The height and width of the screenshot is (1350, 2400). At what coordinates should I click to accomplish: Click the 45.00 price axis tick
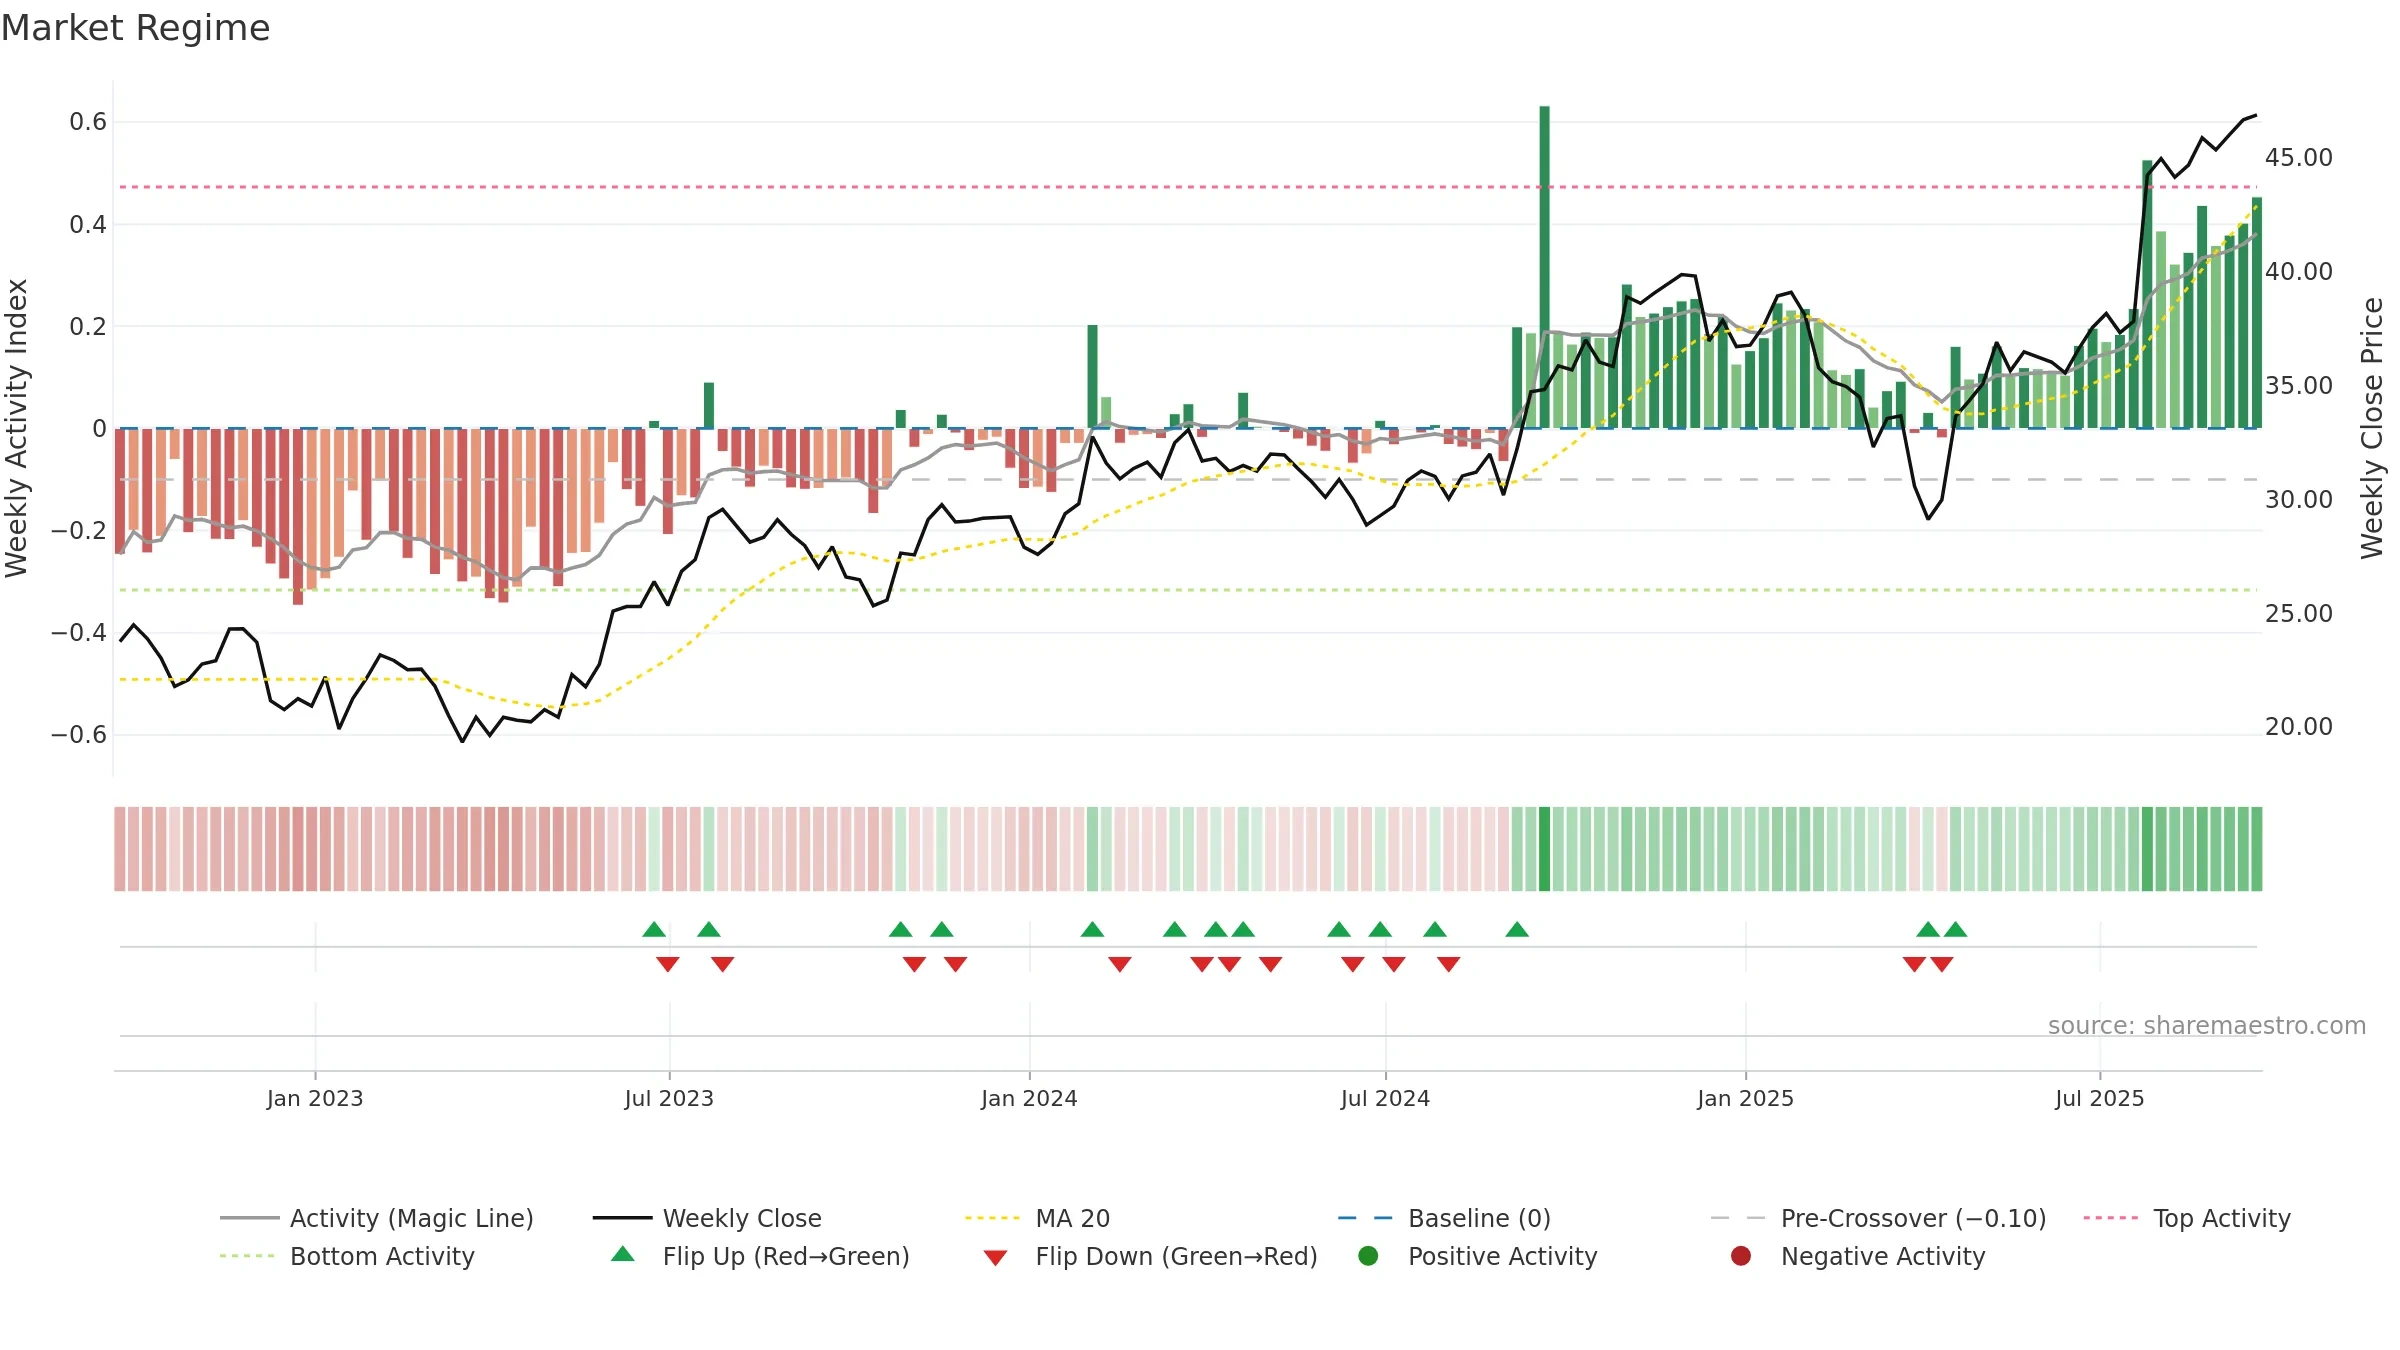coord(2299,158)
